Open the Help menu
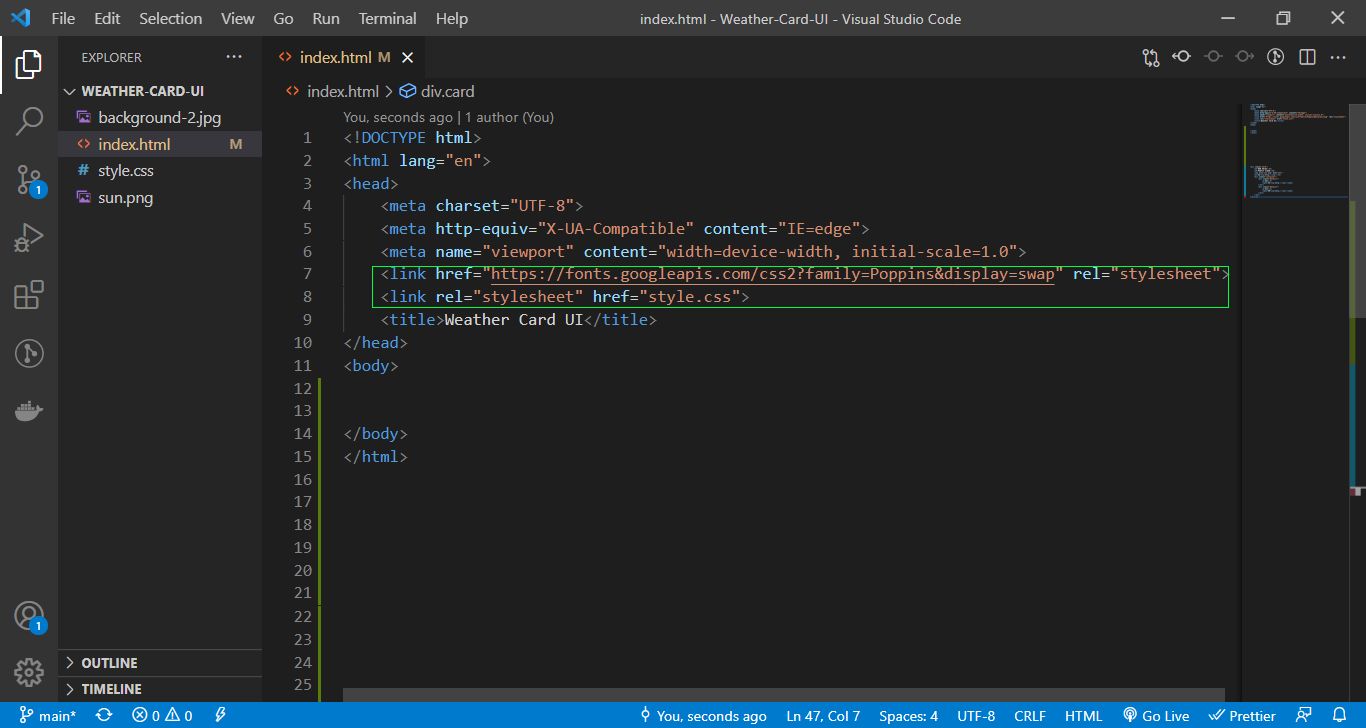The image size is (1366, 728). click(452, 18)
